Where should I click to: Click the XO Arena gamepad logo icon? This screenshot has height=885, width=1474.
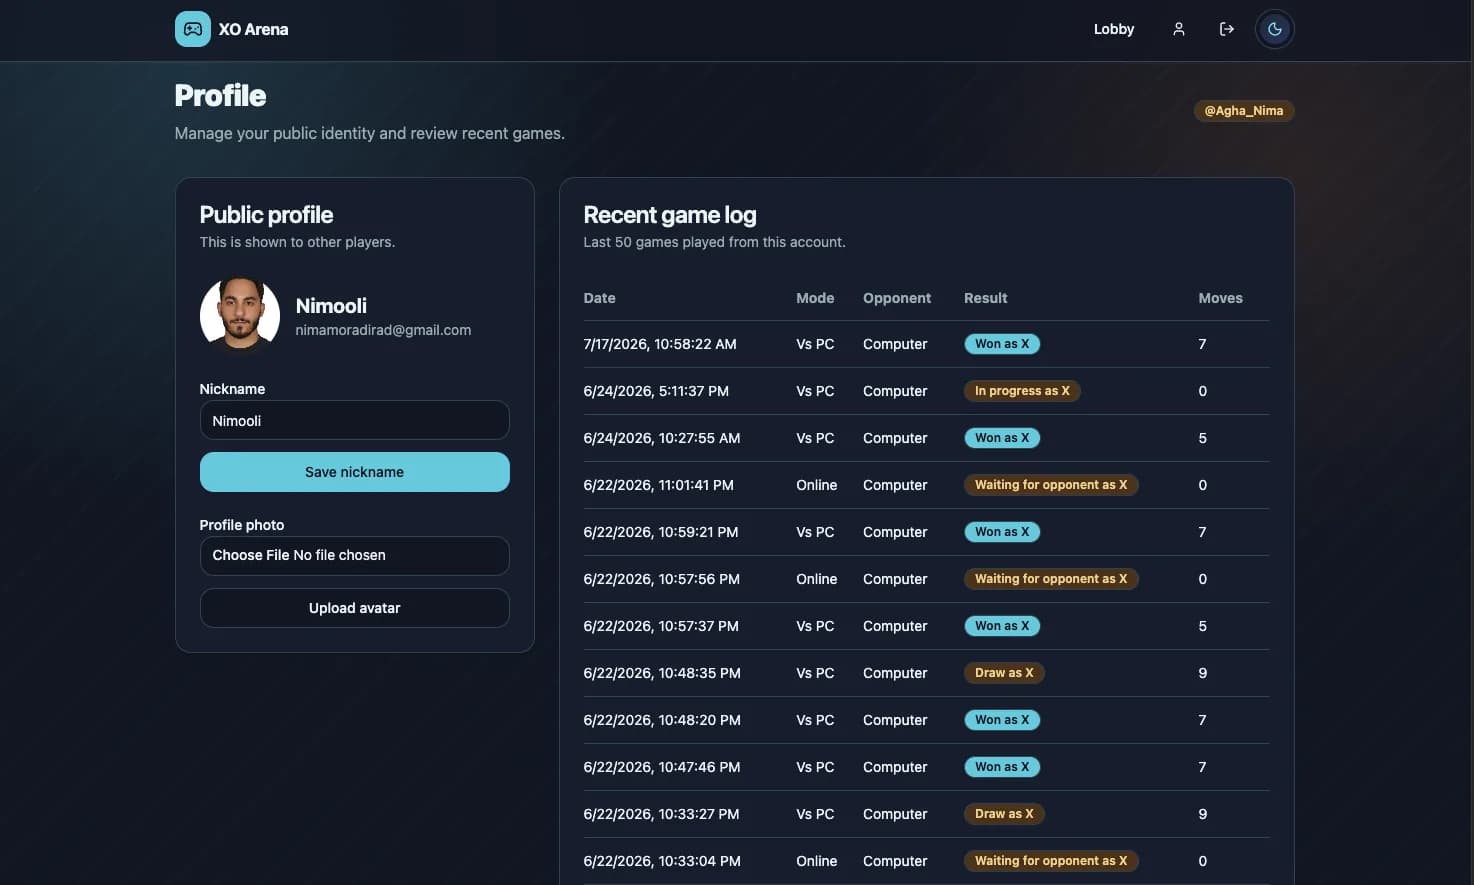point(192,29)
